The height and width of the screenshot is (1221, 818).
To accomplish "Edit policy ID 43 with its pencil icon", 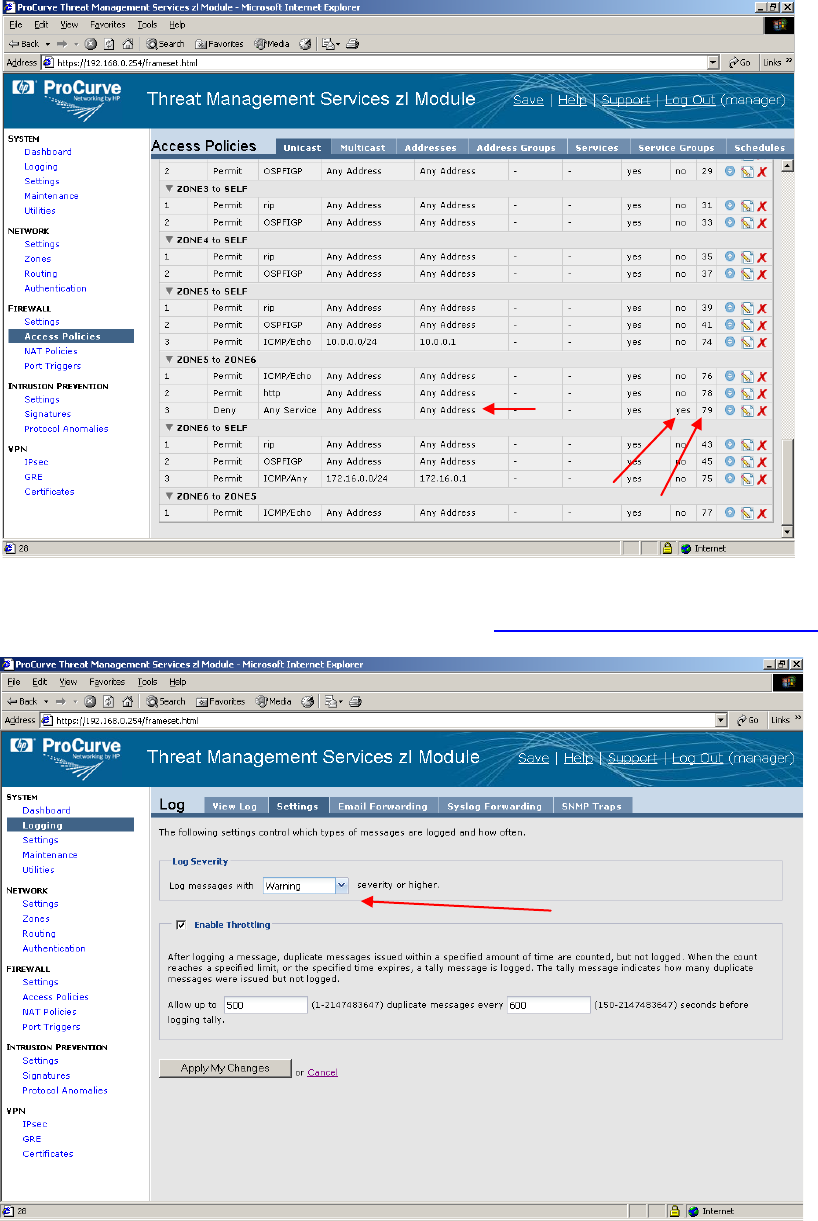I will (x=746, y=444).
